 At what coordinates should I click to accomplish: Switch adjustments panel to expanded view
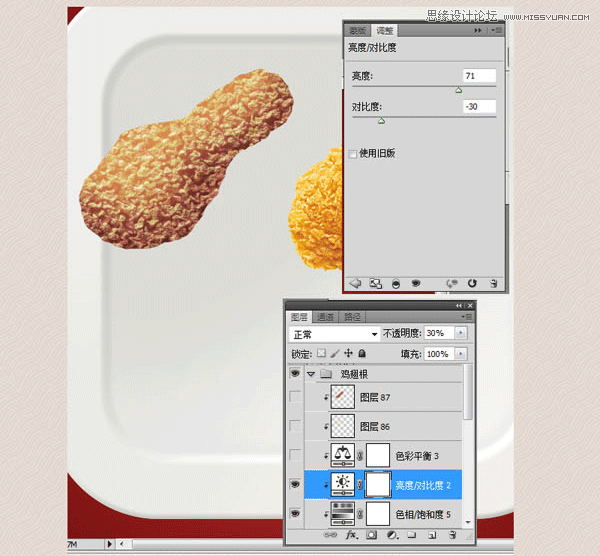tap(375, 284)
